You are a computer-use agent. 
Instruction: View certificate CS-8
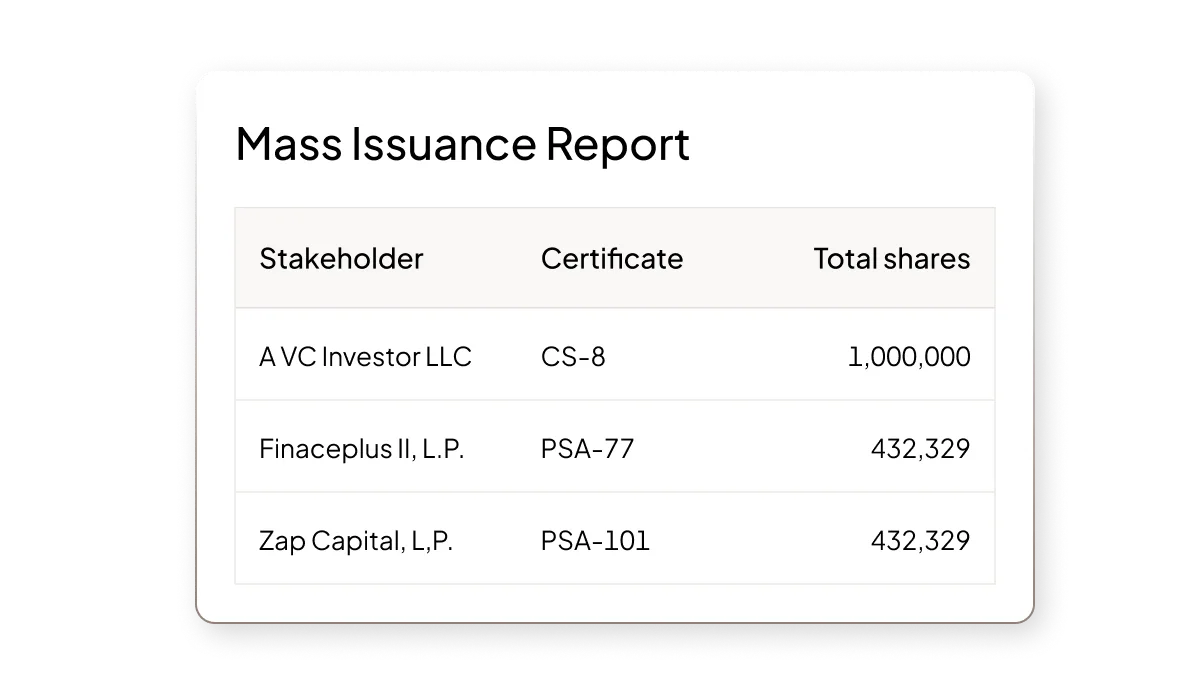pyautogui.click(x=573, y=356)
